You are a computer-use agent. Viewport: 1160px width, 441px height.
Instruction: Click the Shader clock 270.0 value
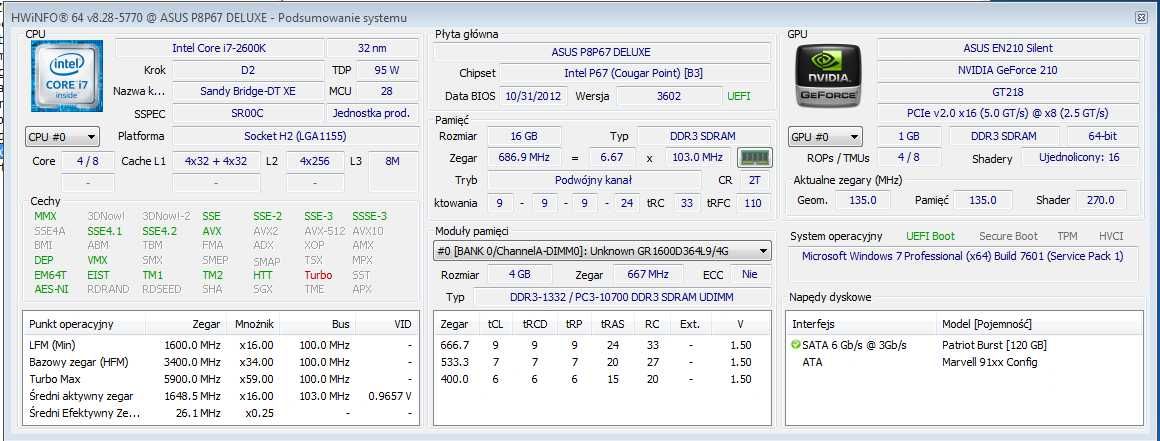pyautogui.click(x=1102, y=200)
